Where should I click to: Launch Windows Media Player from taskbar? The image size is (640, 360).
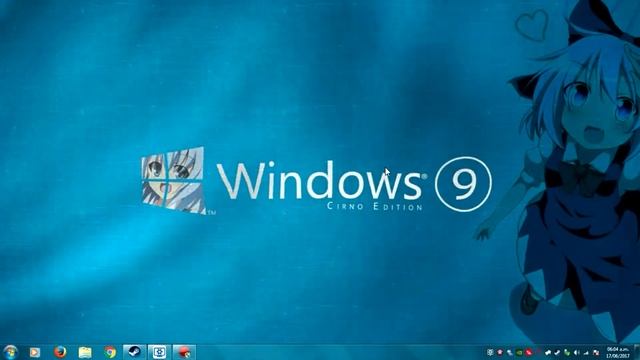(35, 352)
